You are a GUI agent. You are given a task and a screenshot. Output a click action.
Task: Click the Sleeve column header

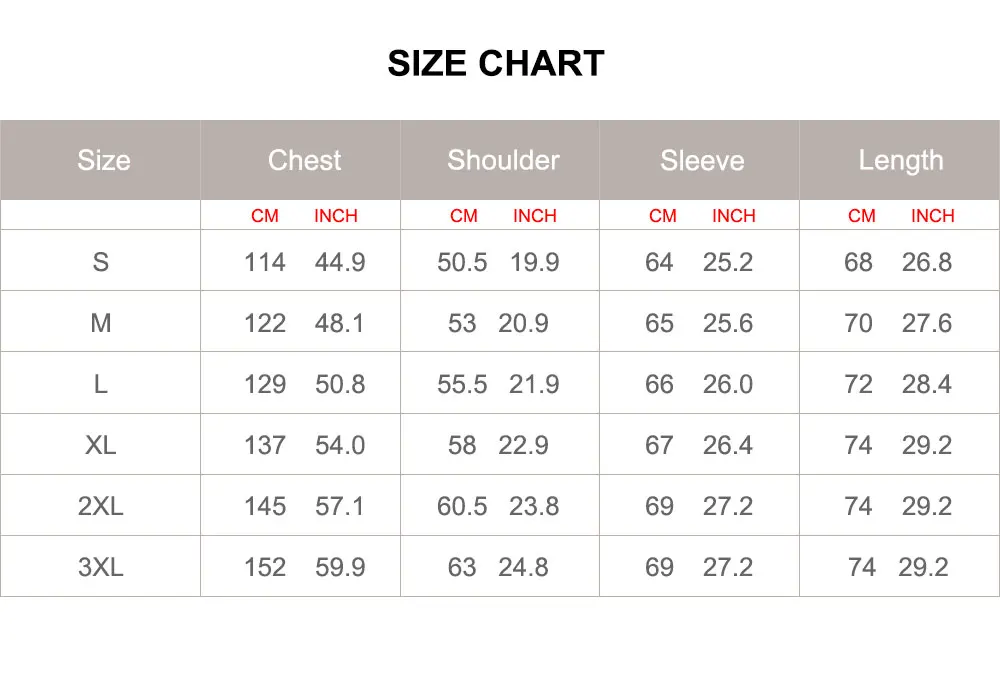[702, 160]
